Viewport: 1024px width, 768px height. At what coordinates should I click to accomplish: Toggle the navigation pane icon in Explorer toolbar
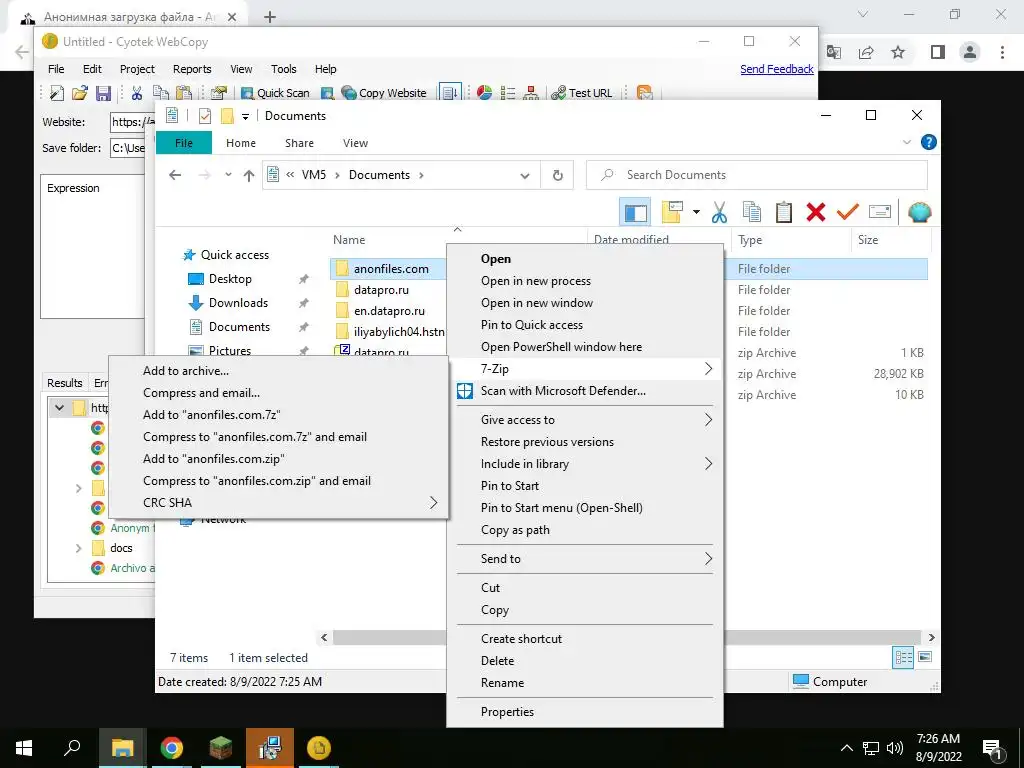pyautogui.click(x=635, y=212)
